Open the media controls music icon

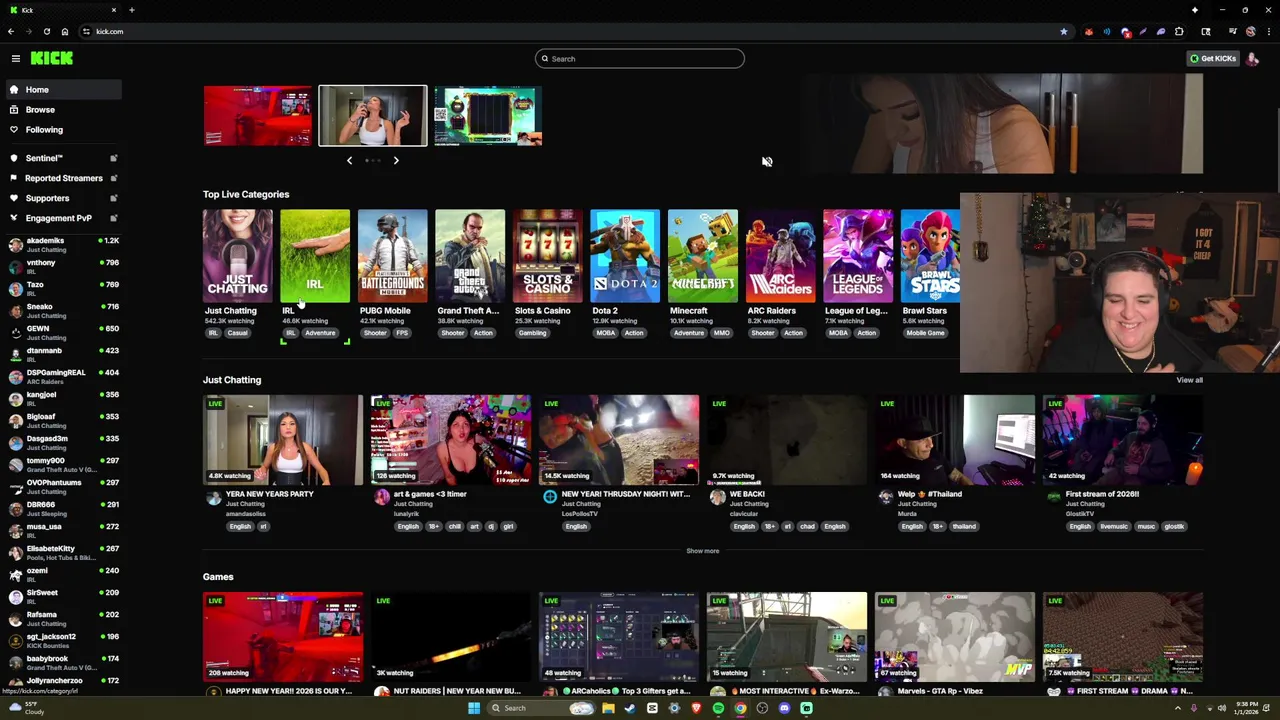[x=1233, y=32]
